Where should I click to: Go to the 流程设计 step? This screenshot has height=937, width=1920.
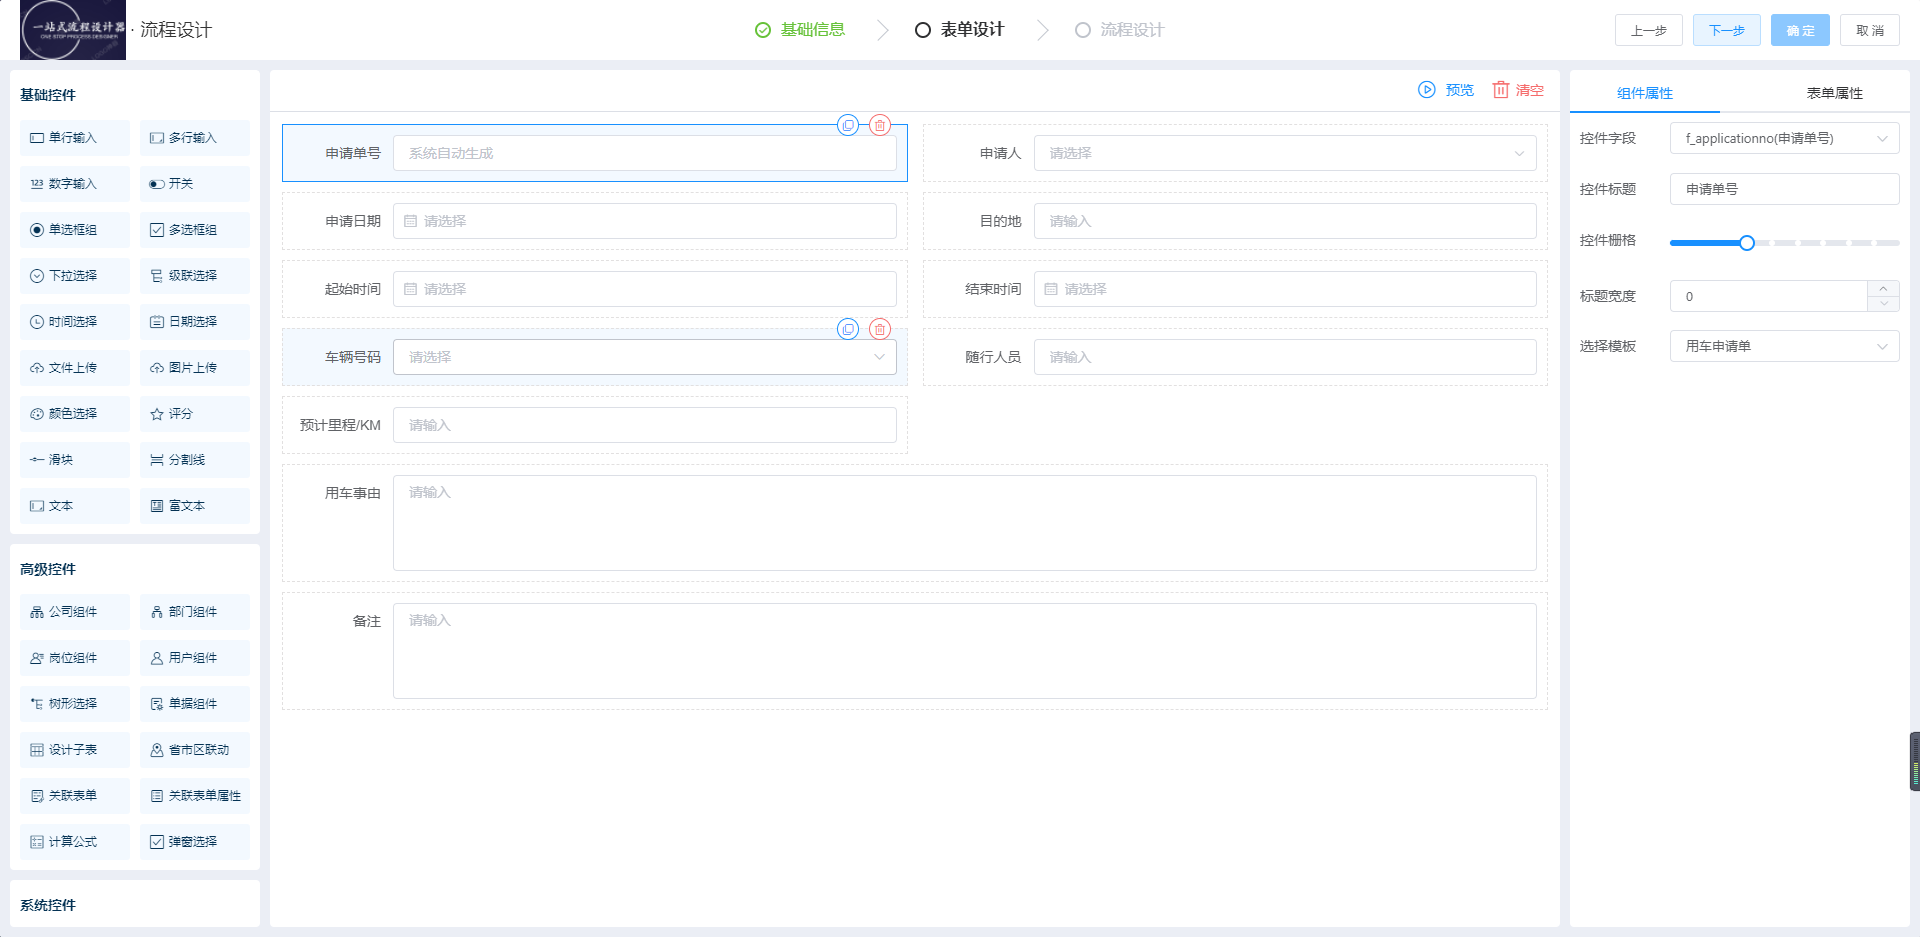coord(1120,30)
